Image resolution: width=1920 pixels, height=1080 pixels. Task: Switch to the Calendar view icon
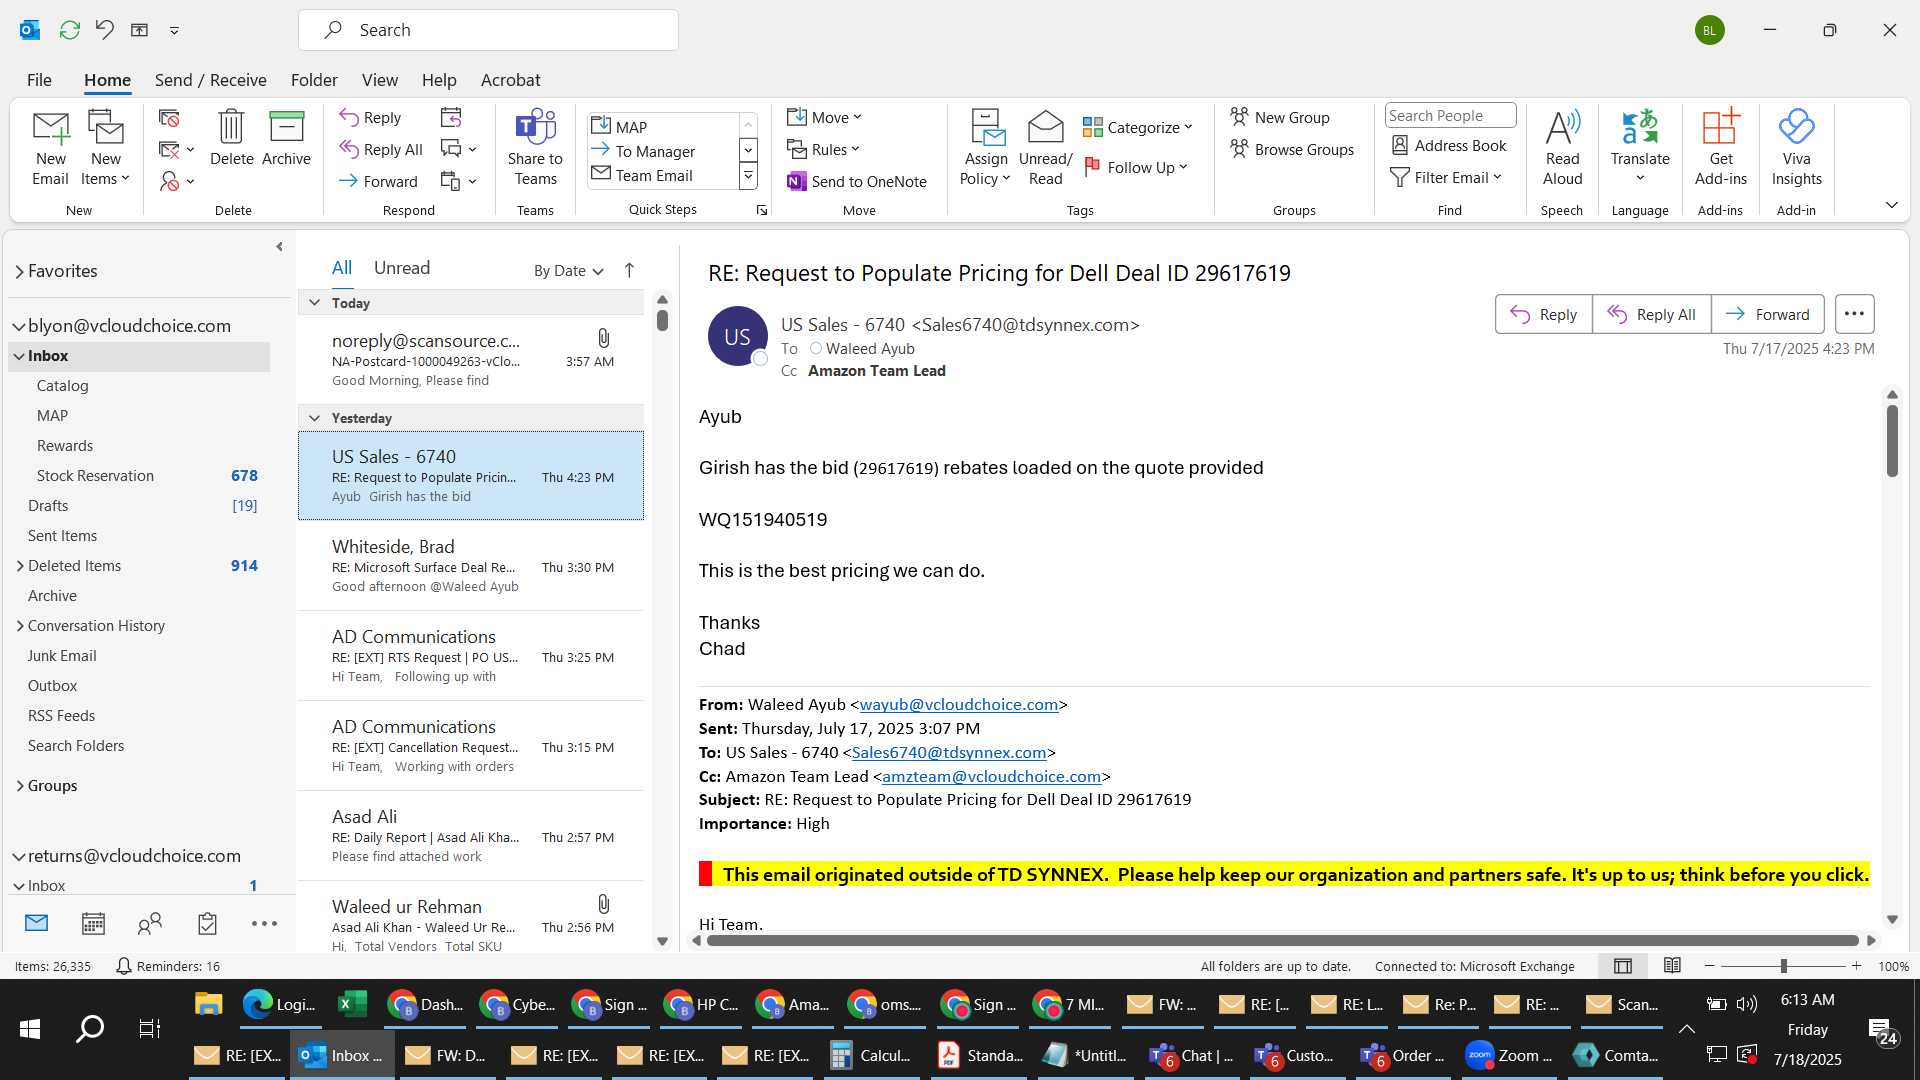[93, 924]
